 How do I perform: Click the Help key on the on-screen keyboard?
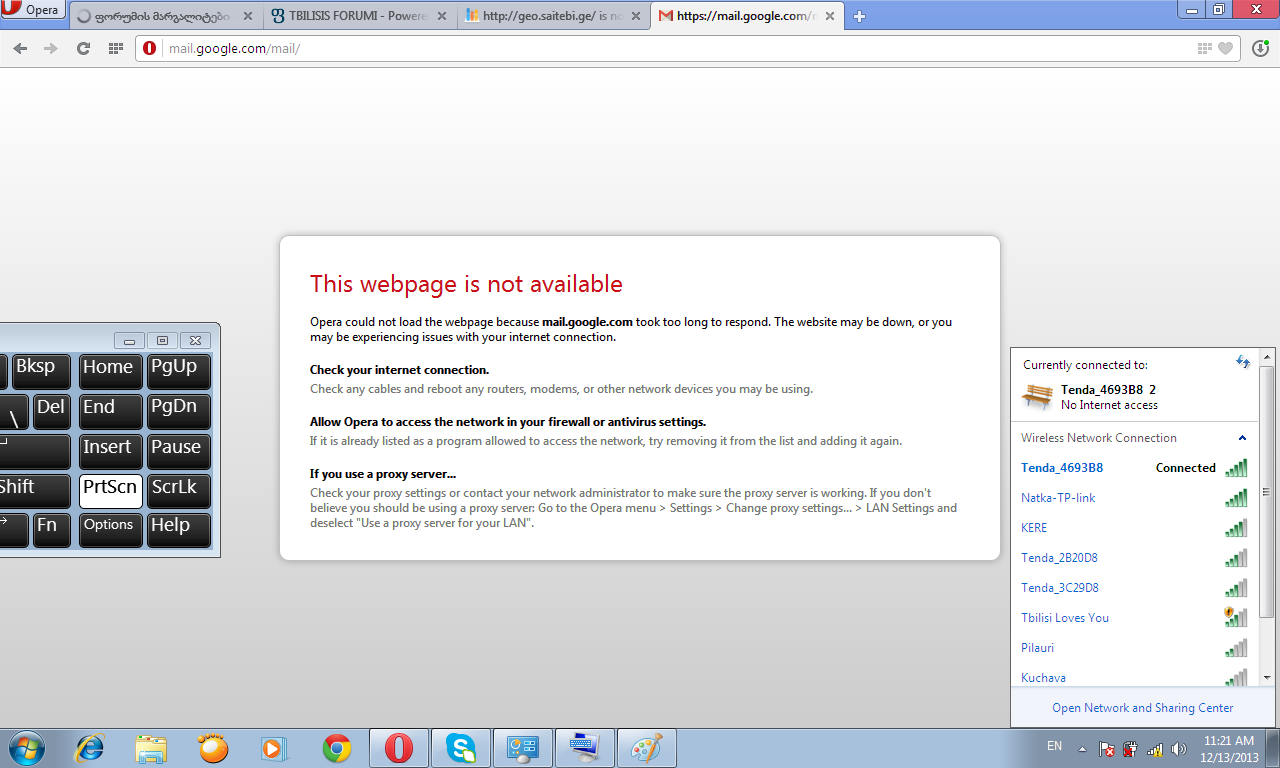177,530
